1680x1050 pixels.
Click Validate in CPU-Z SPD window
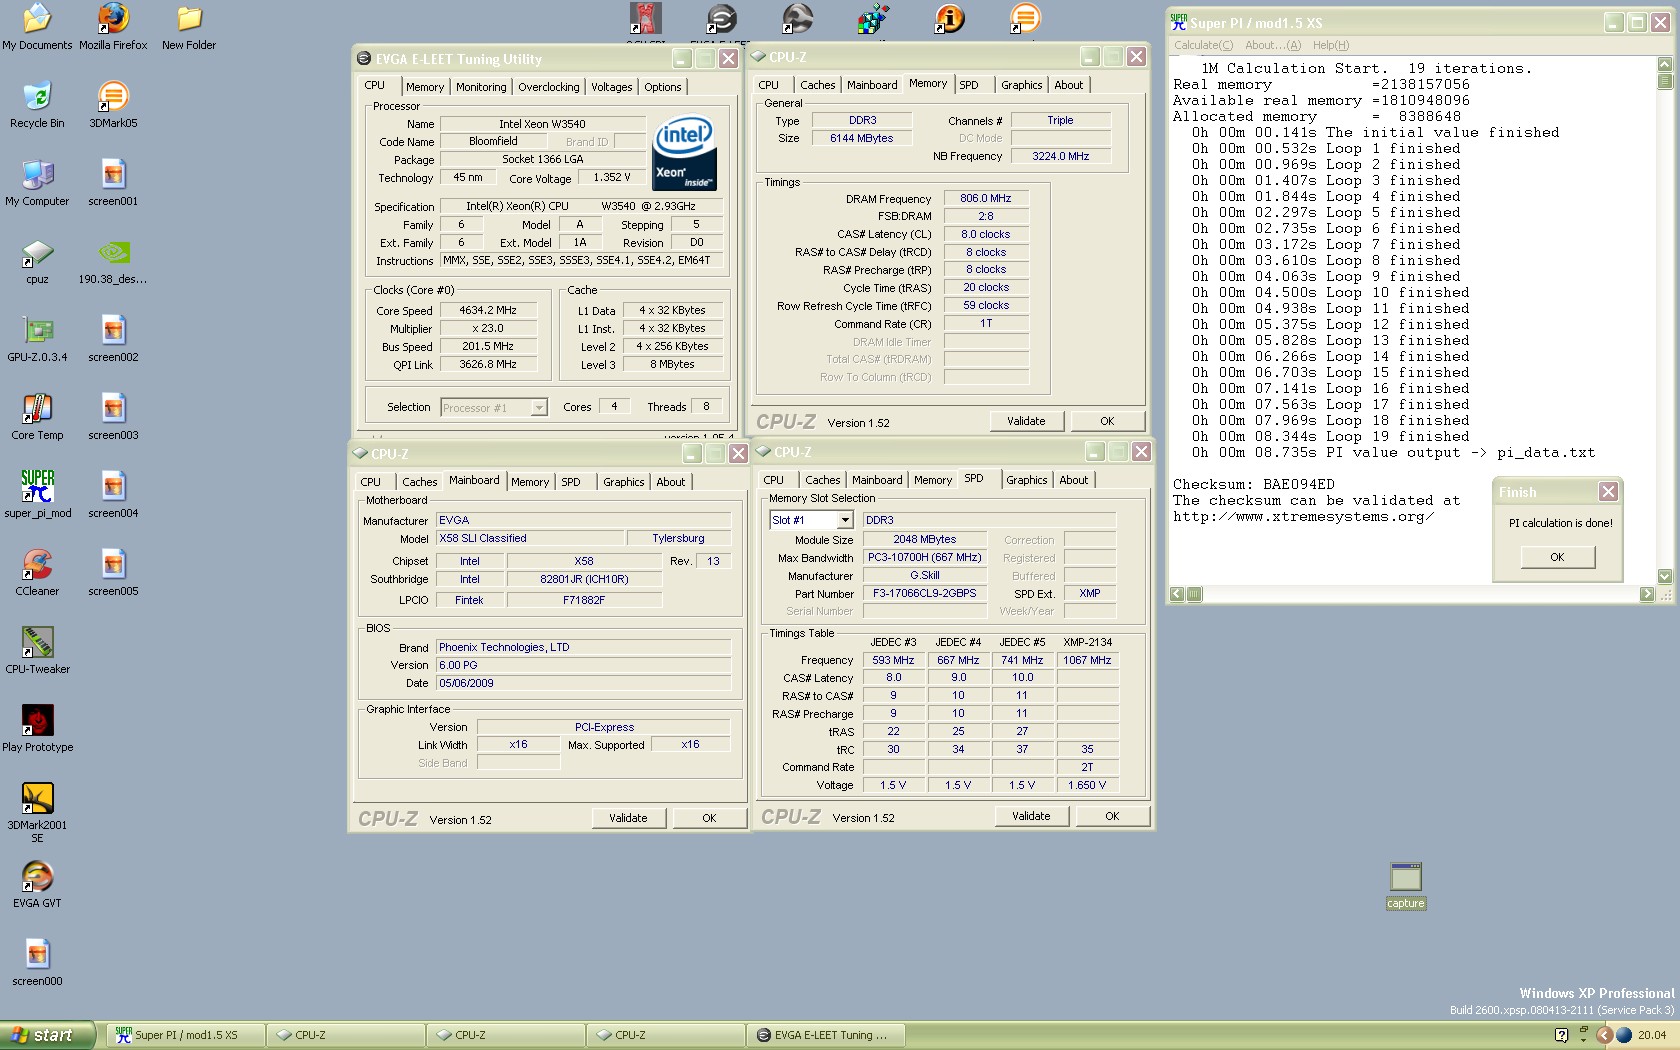tap(1031, 816)
